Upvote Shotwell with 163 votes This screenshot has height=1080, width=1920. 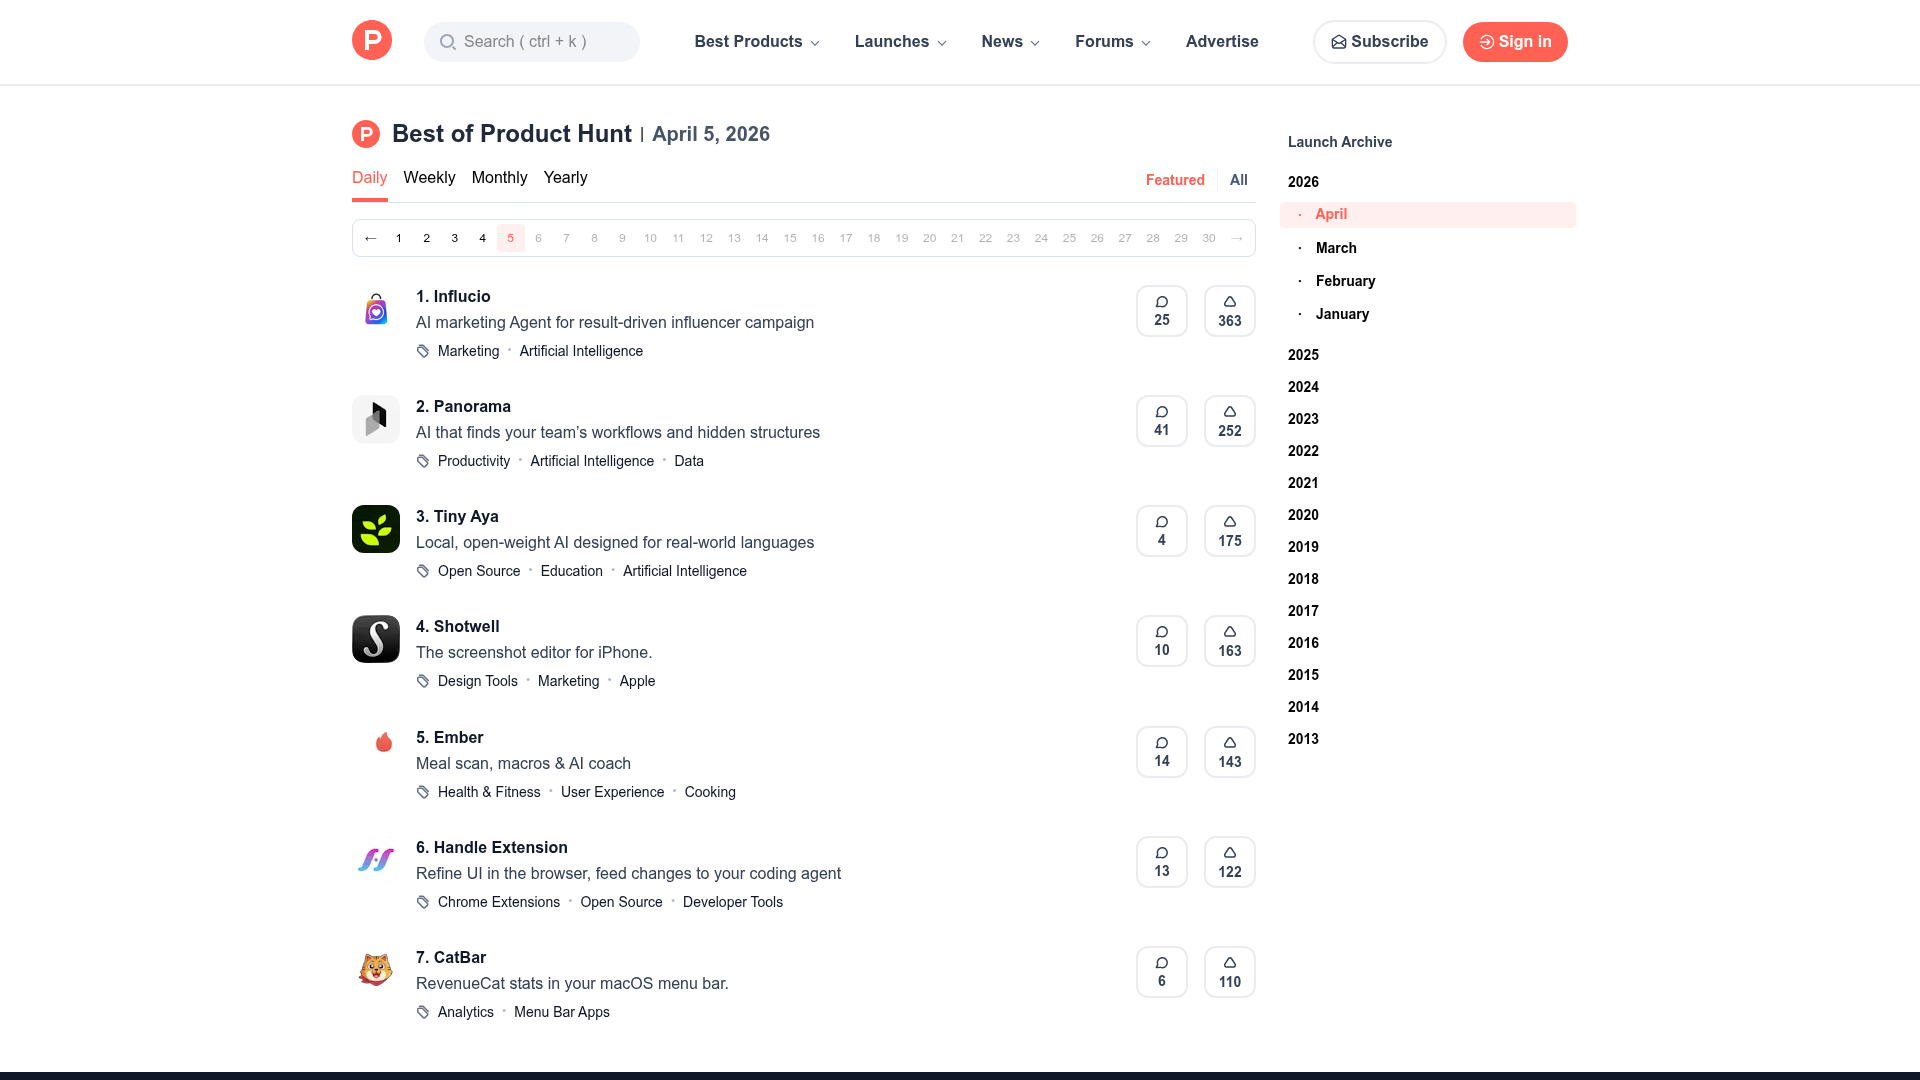1230,641
